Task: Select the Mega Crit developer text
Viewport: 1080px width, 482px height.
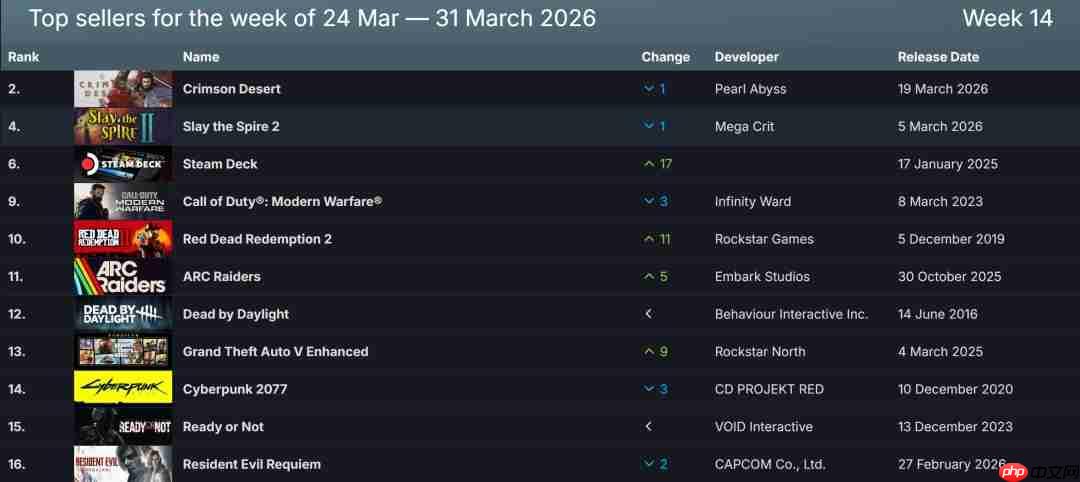Action: click(744, 127)
